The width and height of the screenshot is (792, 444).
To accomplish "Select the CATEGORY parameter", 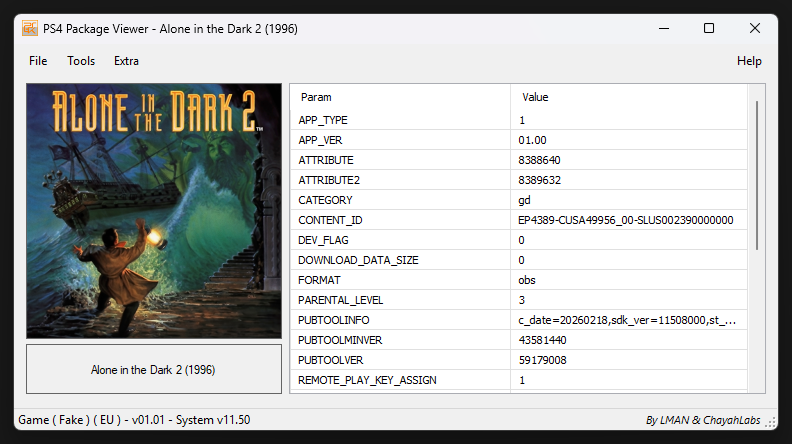I will (x=325, y=200).
